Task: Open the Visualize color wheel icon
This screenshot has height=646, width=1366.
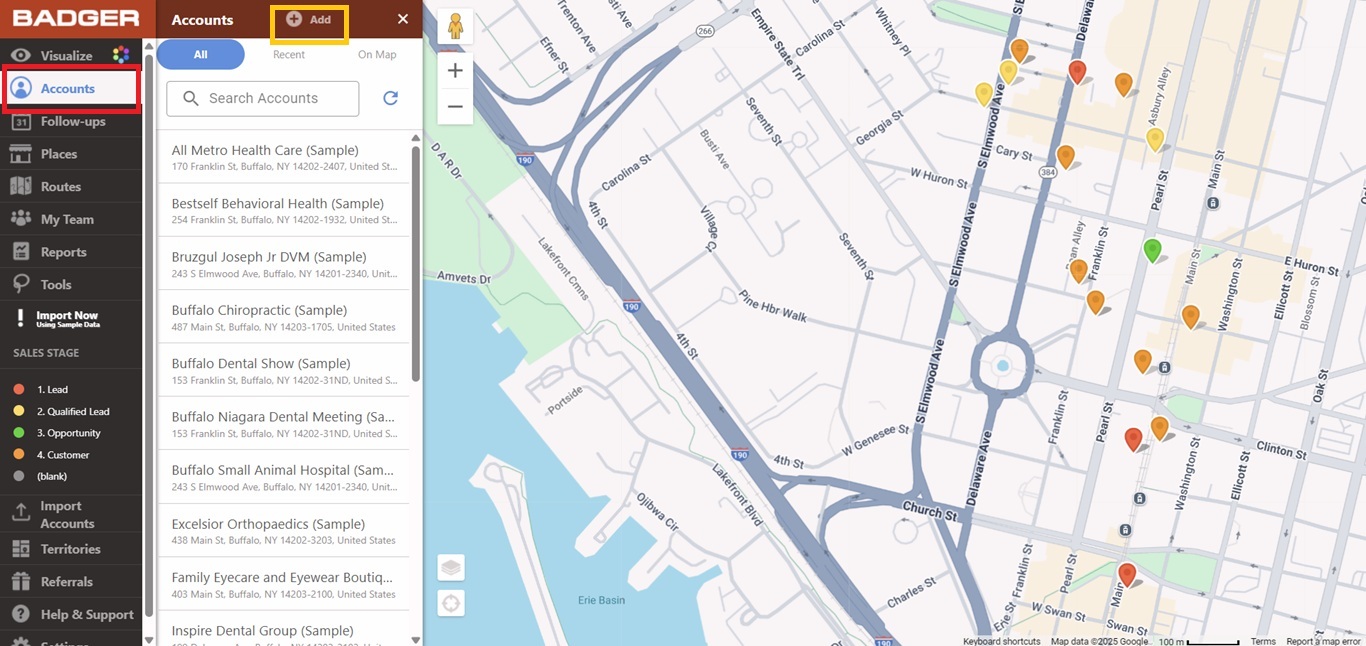Action: pyautogui.click(x=120, y=56)
